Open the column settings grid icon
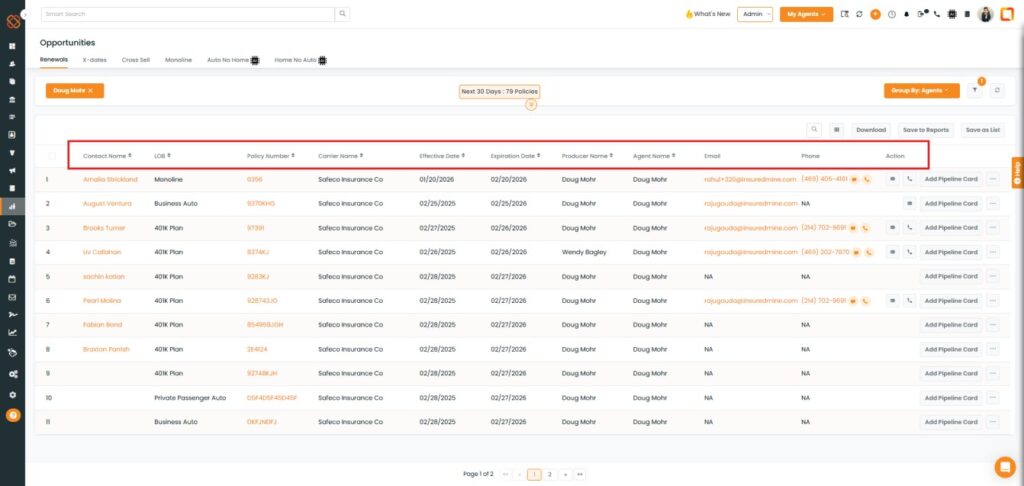The width and height of the screenshot is (1024, 486). pos(837,129)
